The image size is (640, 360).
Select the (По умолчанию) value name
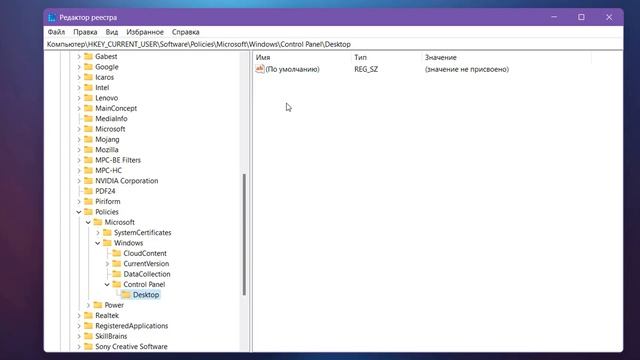click(x=292, y=69)
